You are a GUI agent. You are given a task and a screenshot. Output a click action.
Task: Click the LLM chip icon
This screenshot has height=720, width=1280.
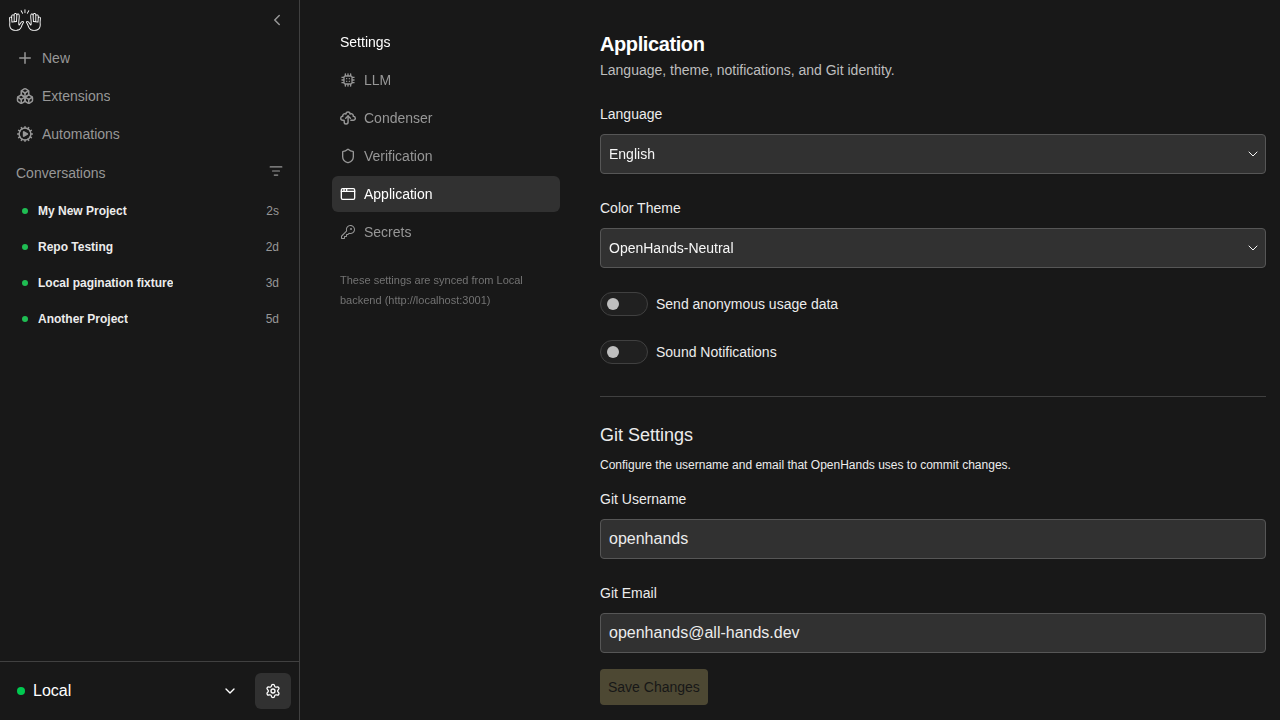[348, 80]
